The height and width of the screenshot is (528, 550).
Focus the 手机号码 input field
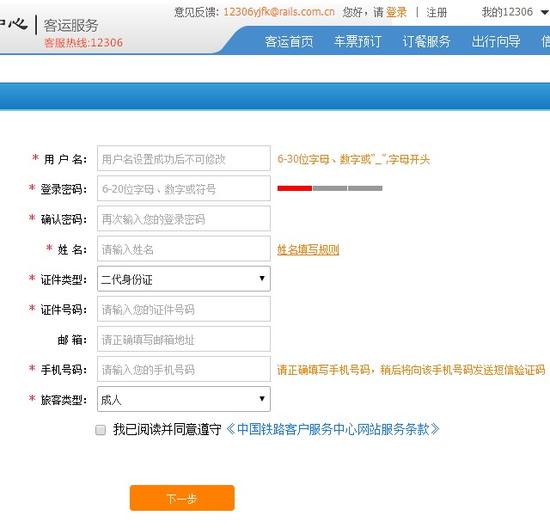point(184,369)
